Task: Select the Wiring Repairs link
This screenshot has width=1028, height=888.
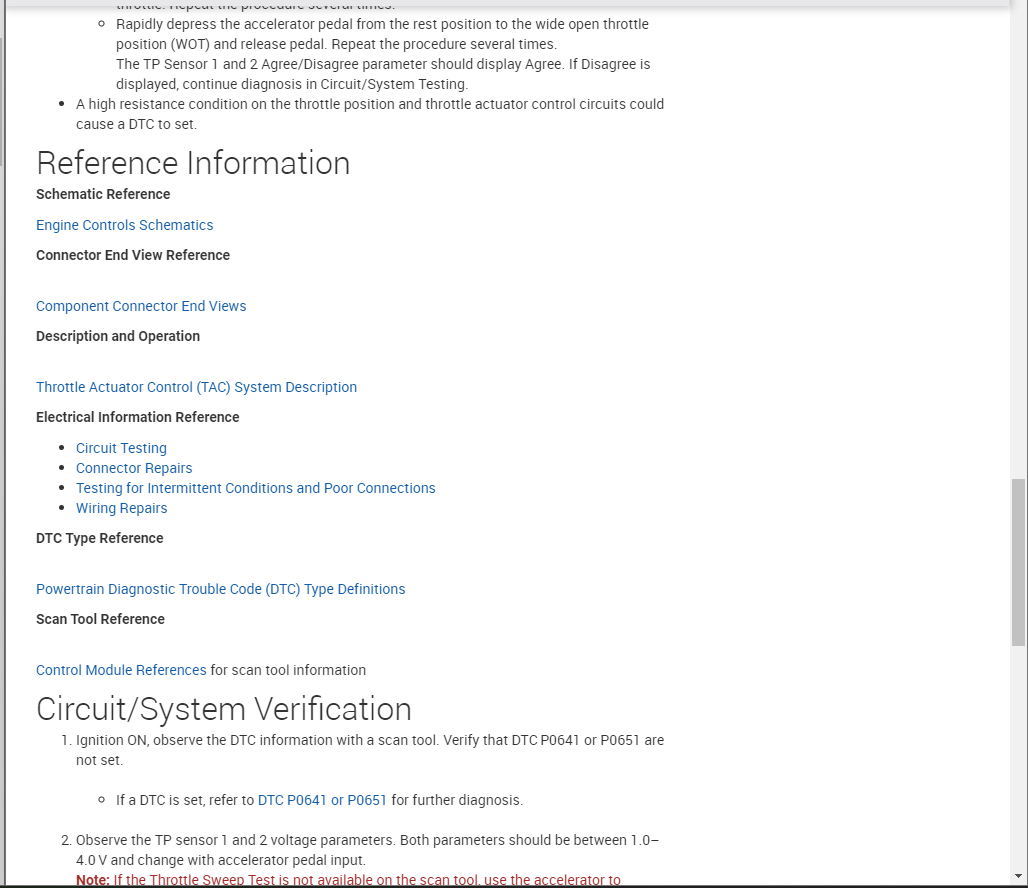Action: (121, 508)
